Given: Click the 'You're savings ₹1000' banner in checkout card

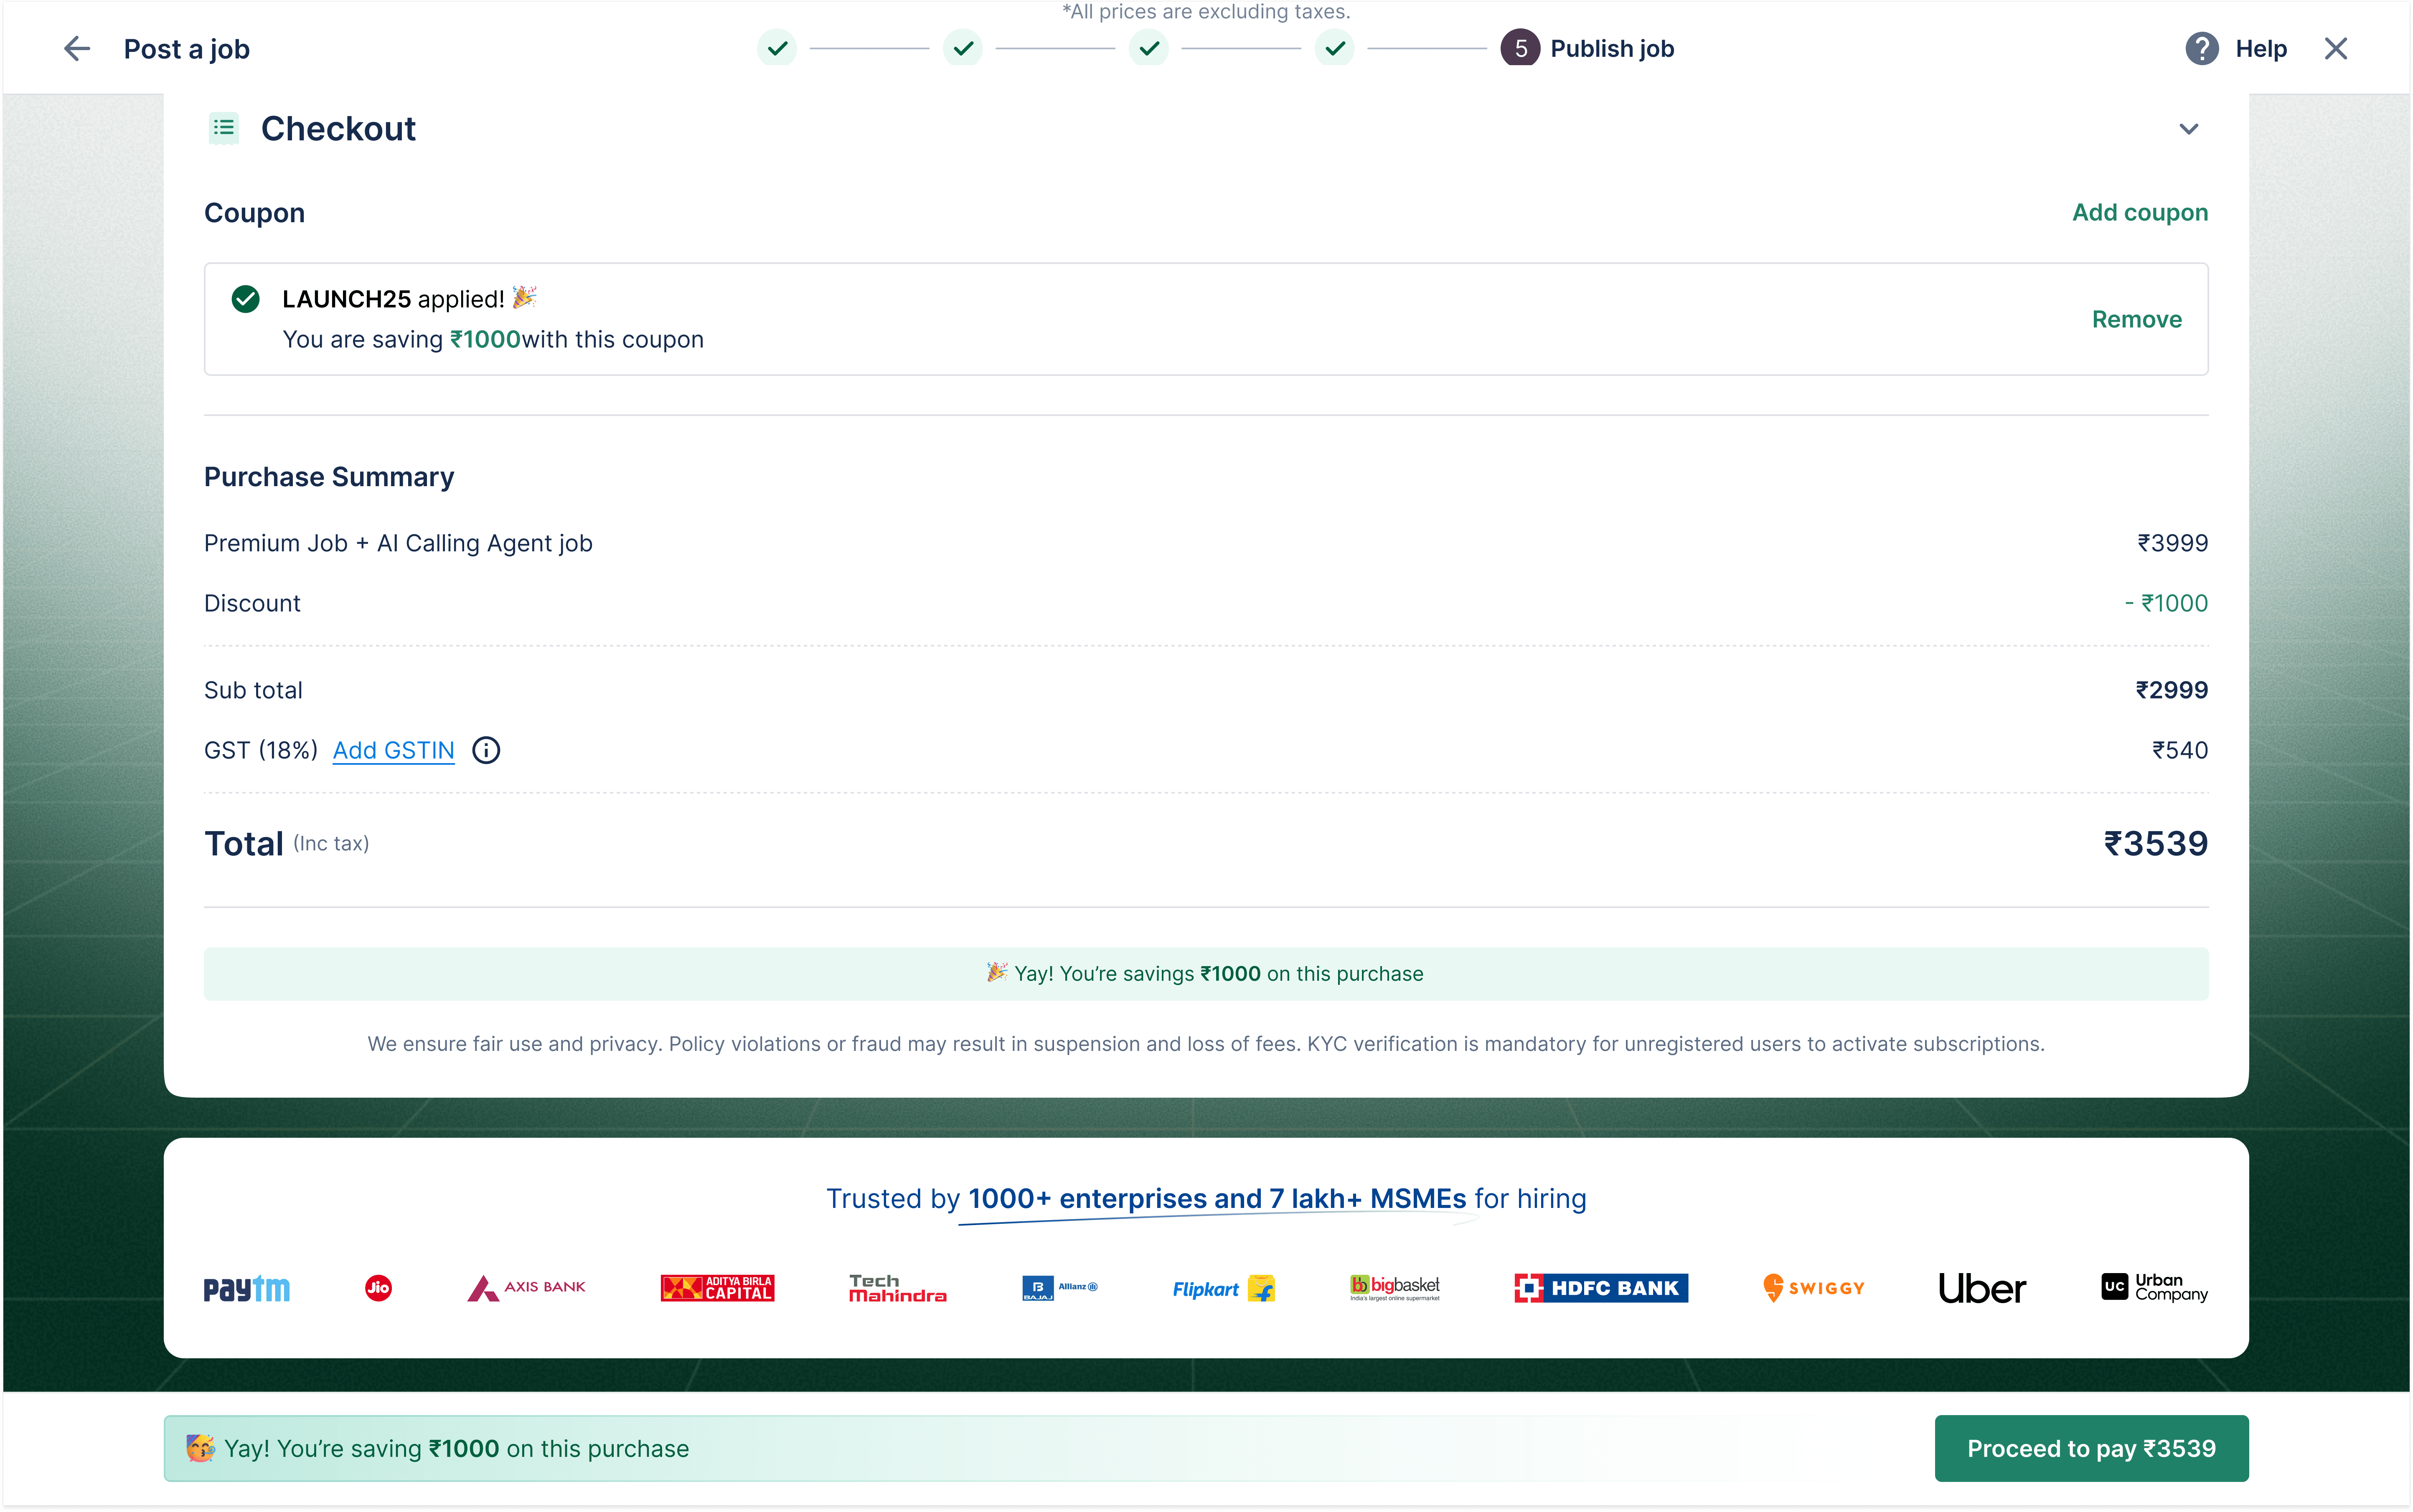Looking at the screenshot, I should [x=1206, y=974].
